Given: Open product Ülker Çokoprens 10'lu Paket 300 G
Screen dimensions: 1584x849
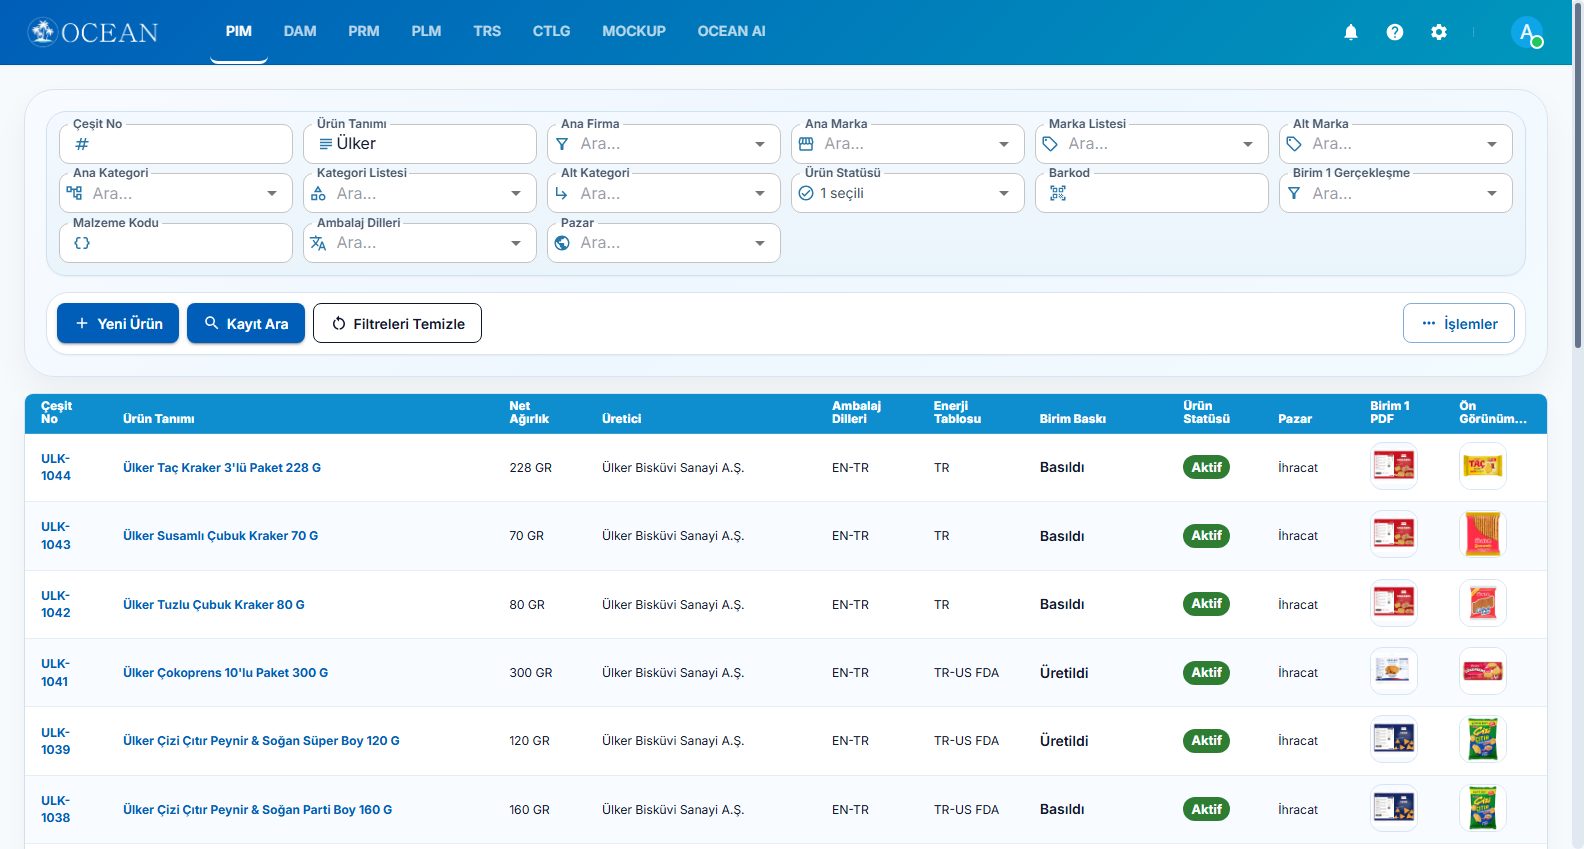Looking at the screenshot, I should (x=225, y=673).
